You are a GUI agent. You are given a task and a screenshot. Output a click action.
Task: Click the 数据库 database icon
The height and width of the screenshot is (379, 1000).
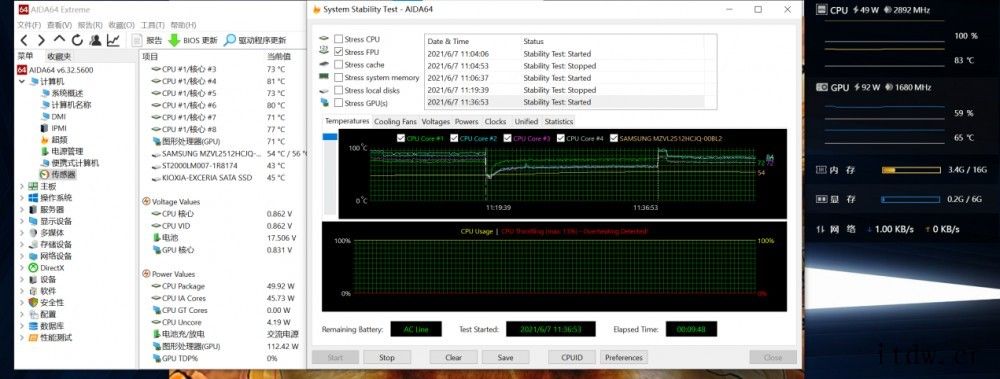click(x=34, y=326)
